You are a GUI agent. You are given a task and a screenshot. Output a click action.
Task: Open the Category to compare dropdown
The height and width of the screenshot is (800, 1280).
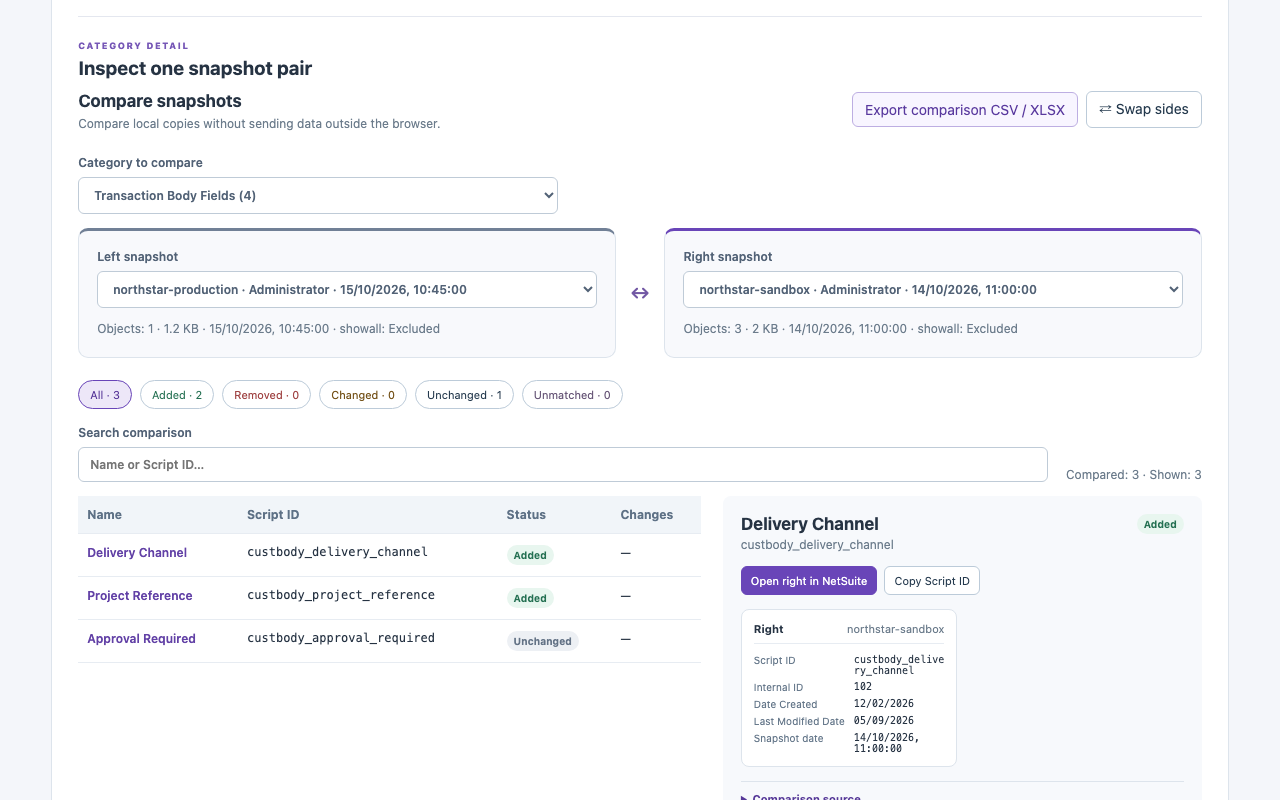click(x=318, y=195)
